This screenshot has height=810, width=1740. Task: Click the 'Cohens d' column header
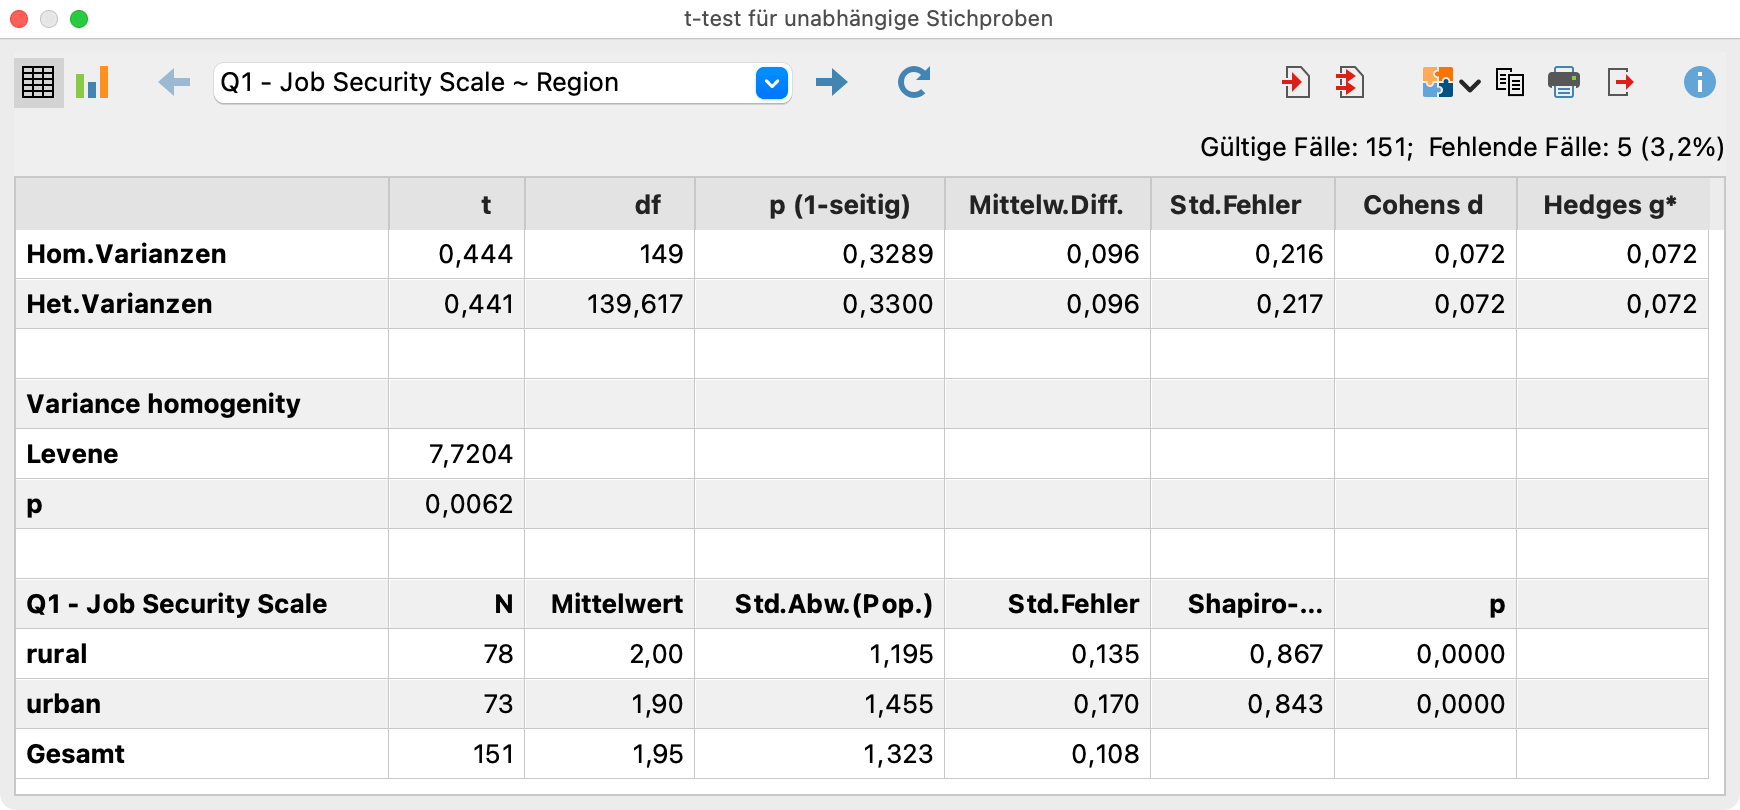pos(1422,205)
